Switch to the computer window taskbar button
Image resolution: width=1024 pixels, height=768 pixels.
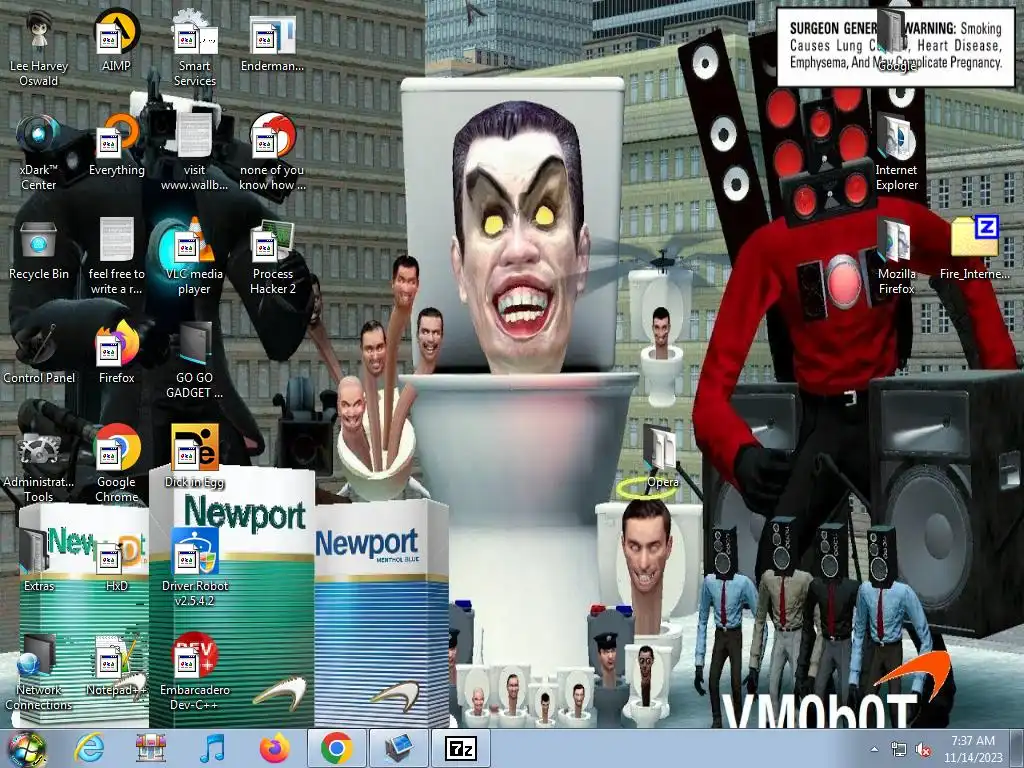coord(398,748)
